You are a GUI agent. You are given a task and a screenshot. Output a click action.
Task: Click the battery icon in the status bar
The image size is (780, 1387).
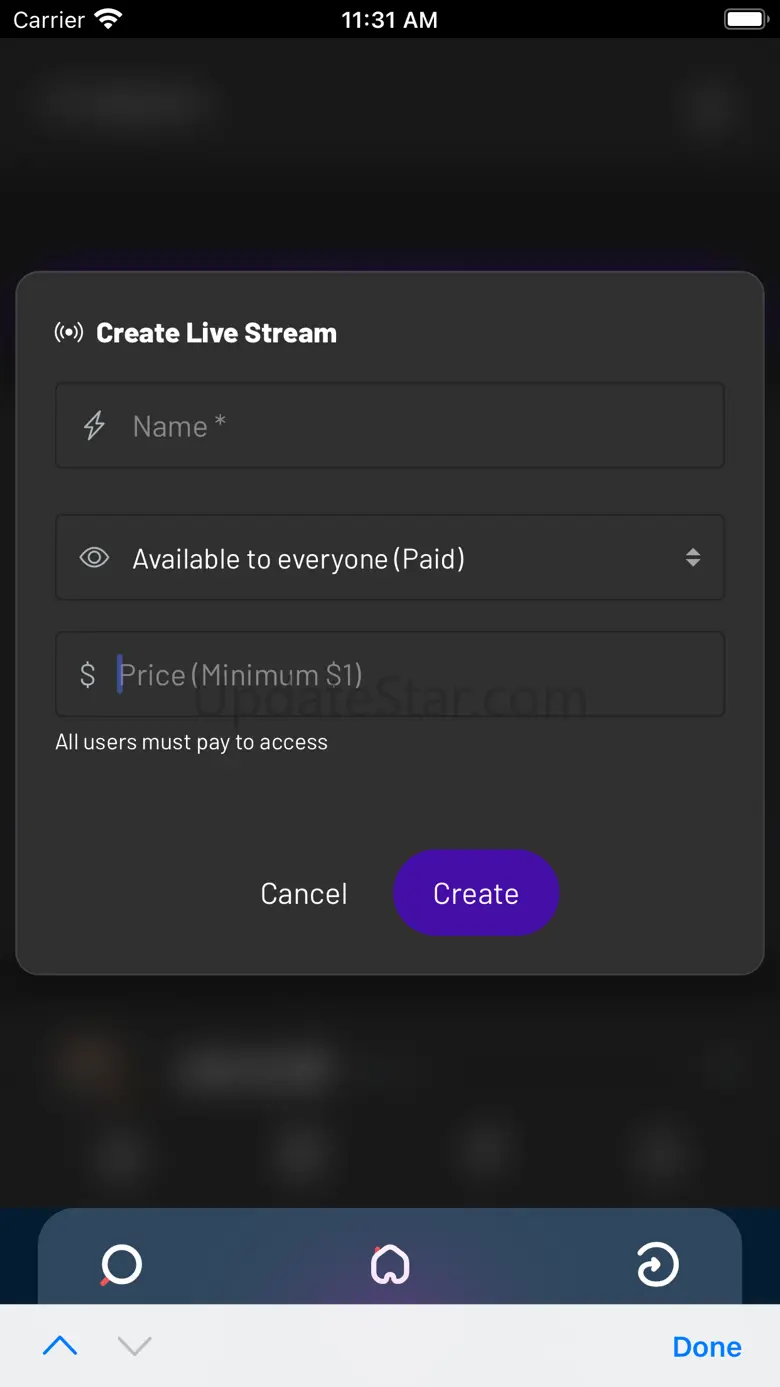(744, 19)
